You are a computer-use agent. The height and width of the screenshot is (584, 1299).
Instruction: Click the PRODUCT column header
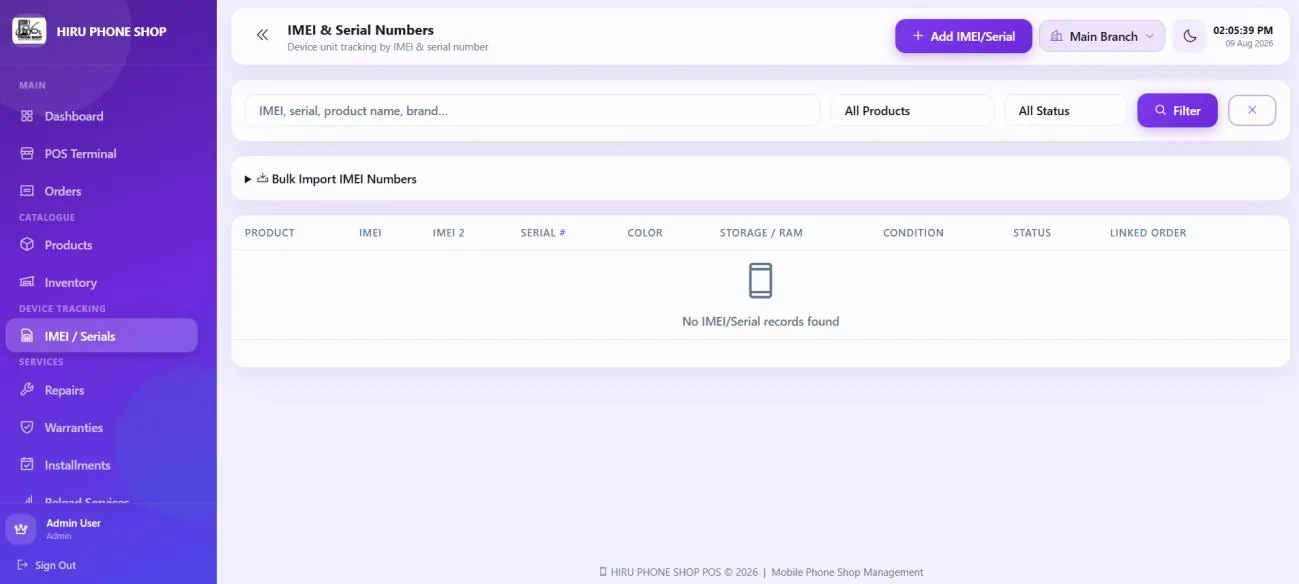click(x=270, y=233)
